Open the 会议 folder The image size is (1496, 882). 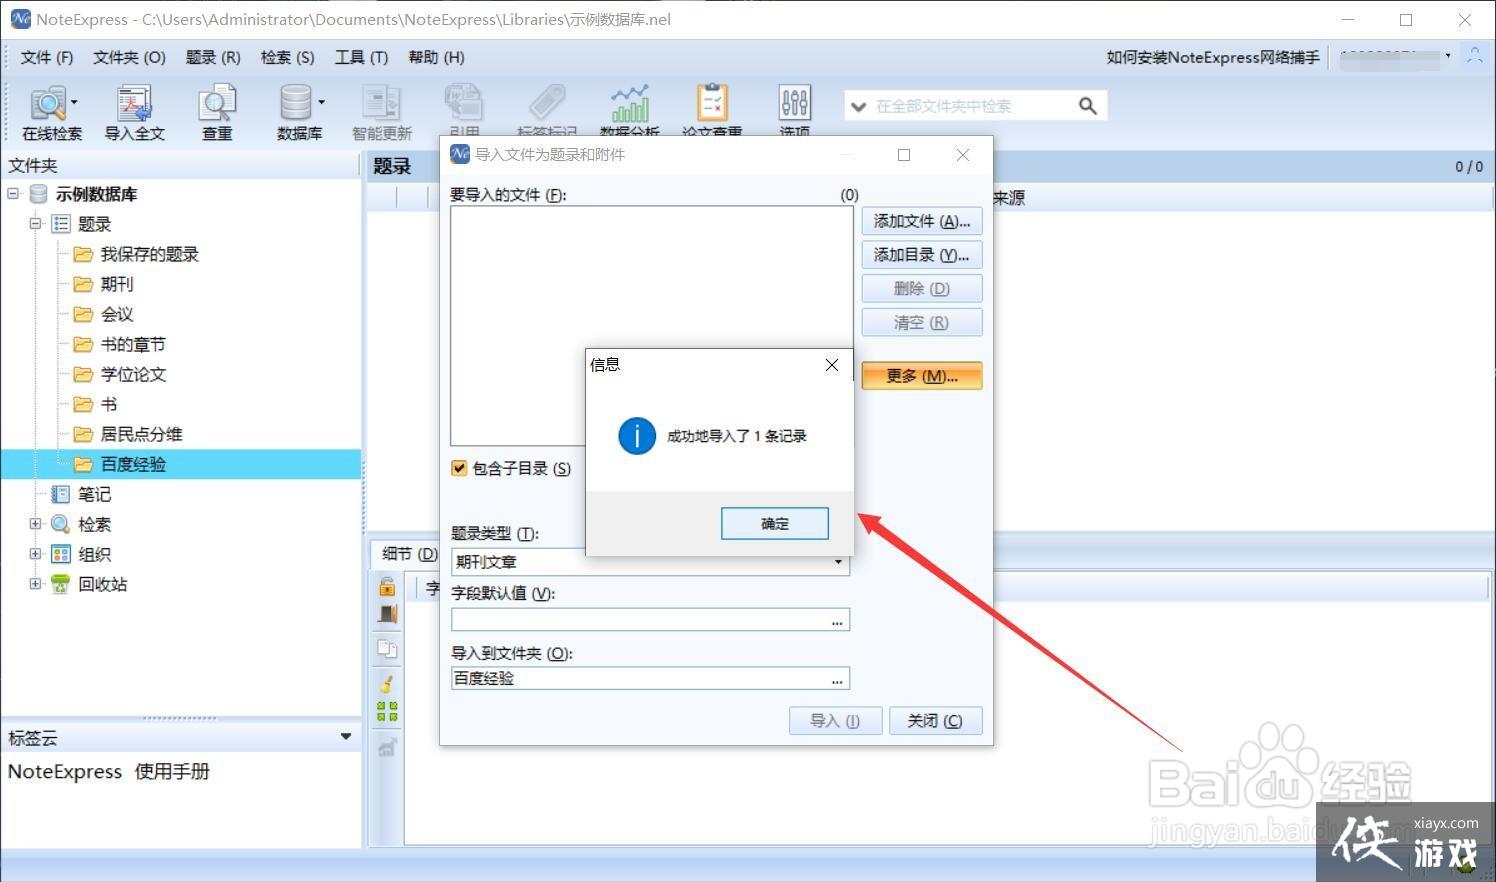click(117, 314)
